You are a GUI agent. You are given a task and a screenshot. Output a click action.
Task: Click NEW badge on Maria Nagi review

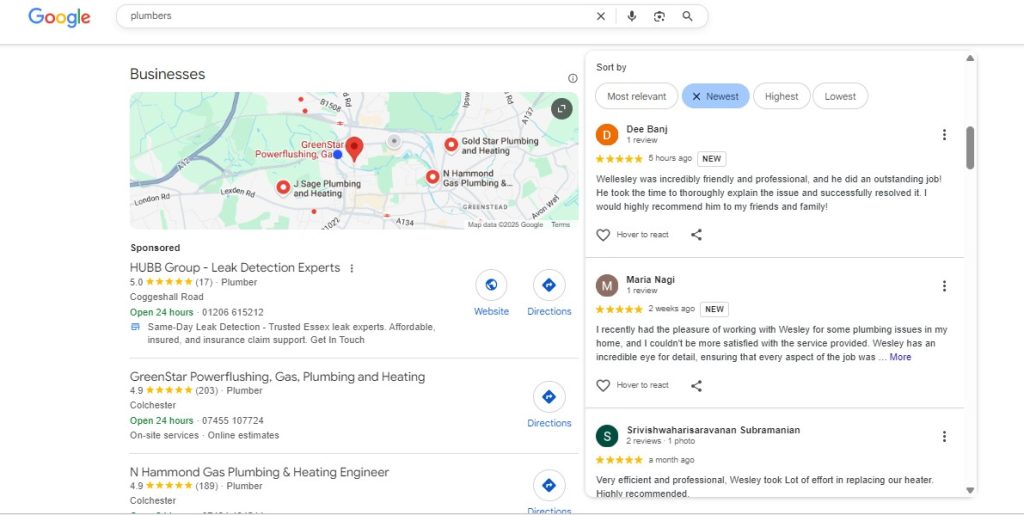(714, 309)
